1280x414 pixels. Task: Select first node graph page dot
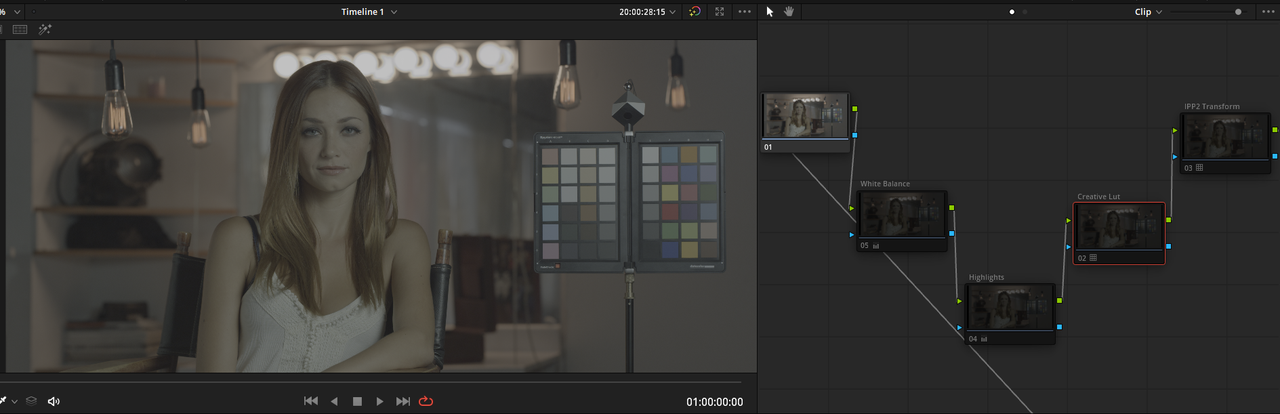tap(1012, 12)
